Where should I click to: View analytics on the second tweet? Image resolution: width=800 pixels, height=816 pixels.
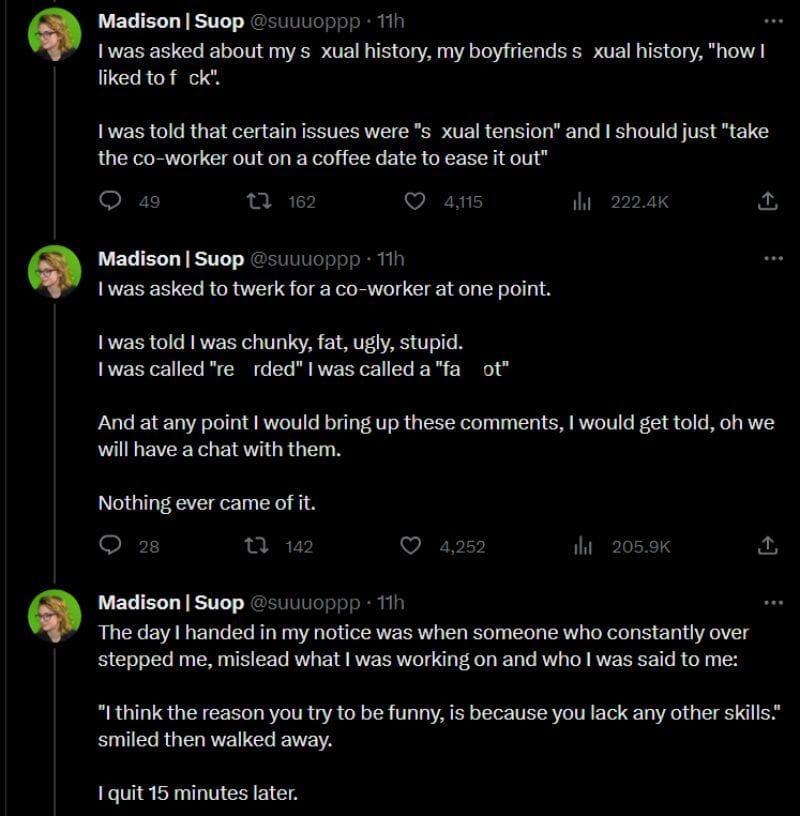click(580, 546)
